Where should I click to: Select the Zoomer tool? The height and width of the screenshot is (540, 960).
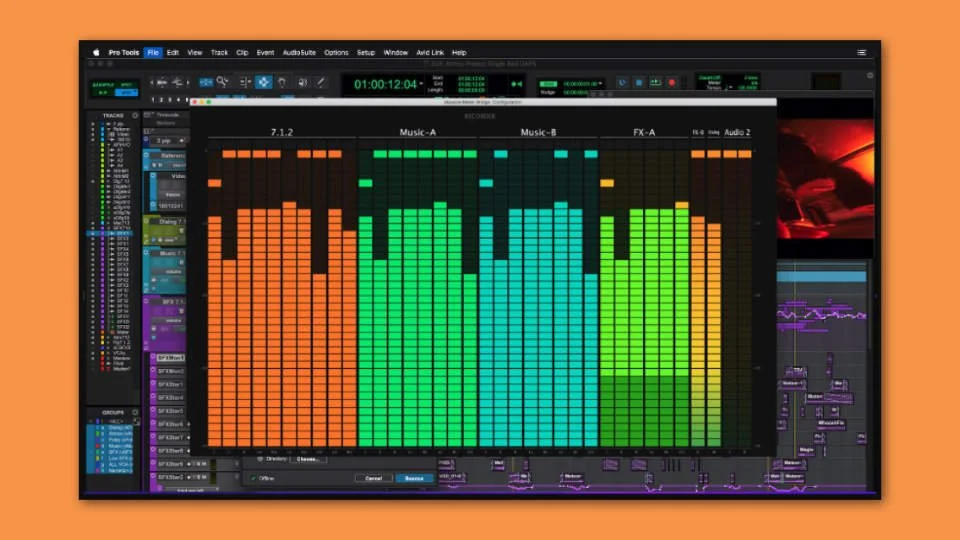[222, 82]
